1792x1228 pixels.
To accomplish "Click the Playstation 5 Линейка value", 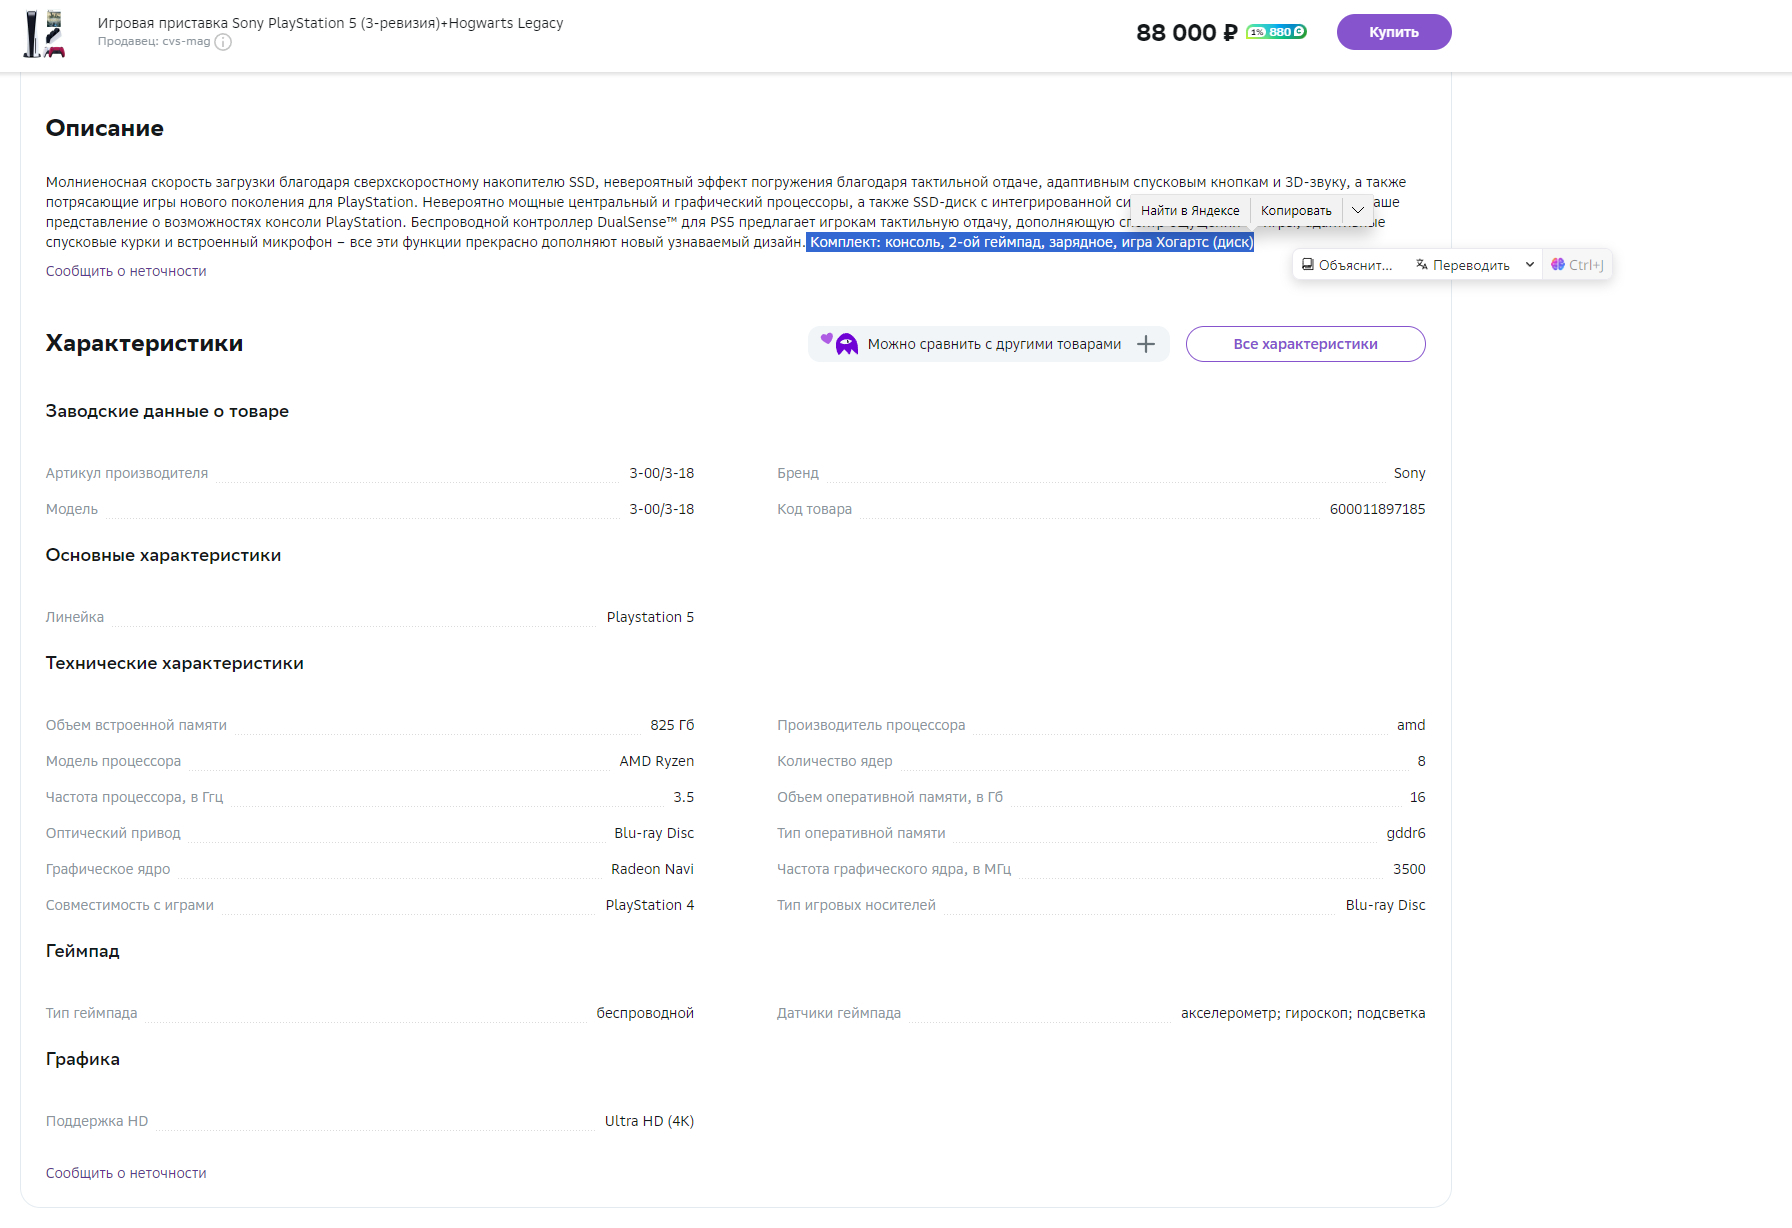I will [x=650, y=617].
